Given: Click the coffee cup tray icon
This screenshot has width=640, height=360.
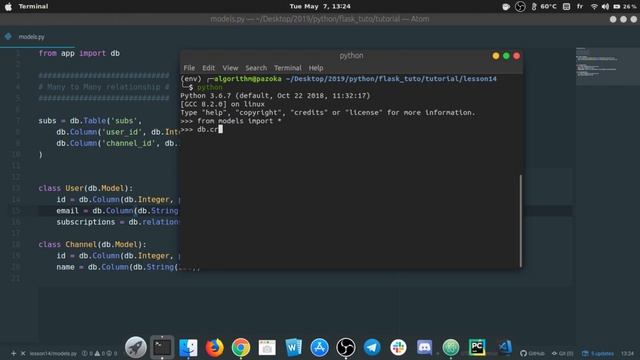Looking at the screenshot, I should pyautogui.click(x=506, y=7).
